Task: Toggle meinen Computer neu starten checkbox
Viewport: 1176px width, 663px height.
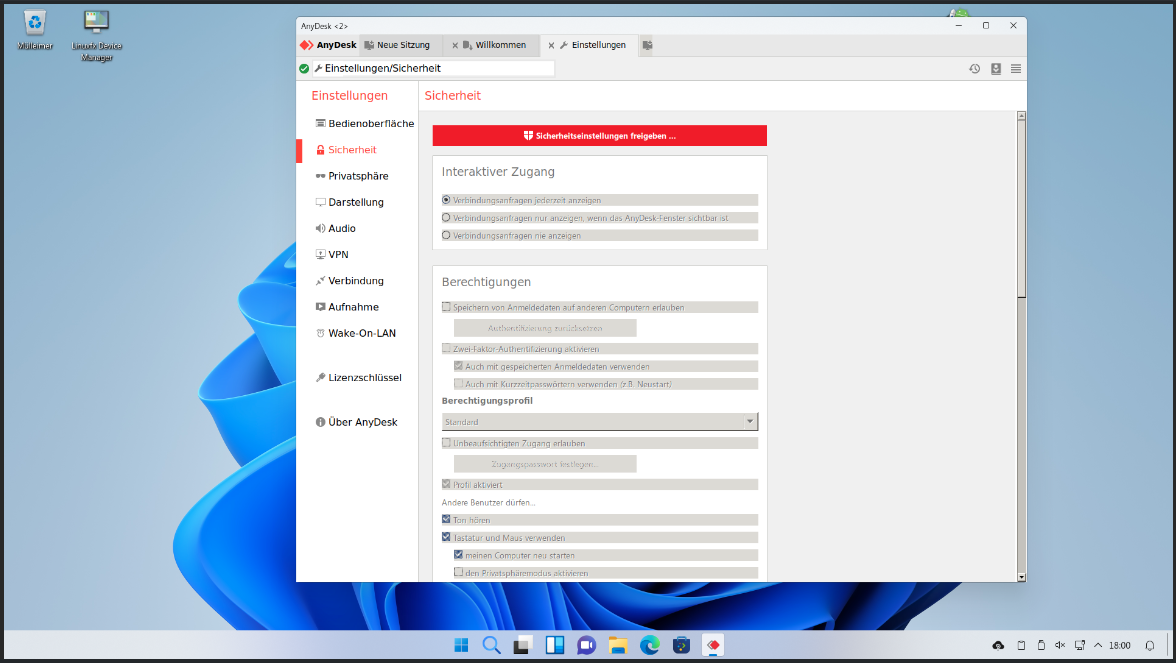Action: pos(458,555)
